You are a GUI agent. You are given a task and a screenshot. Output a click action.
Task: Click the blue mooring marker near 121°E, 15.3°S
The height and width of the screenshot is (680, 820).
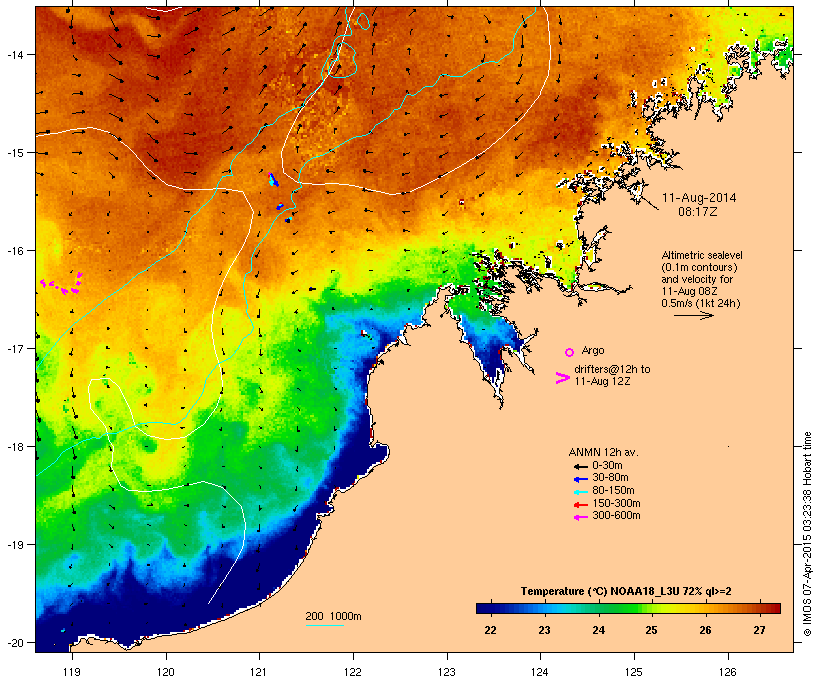273,179
